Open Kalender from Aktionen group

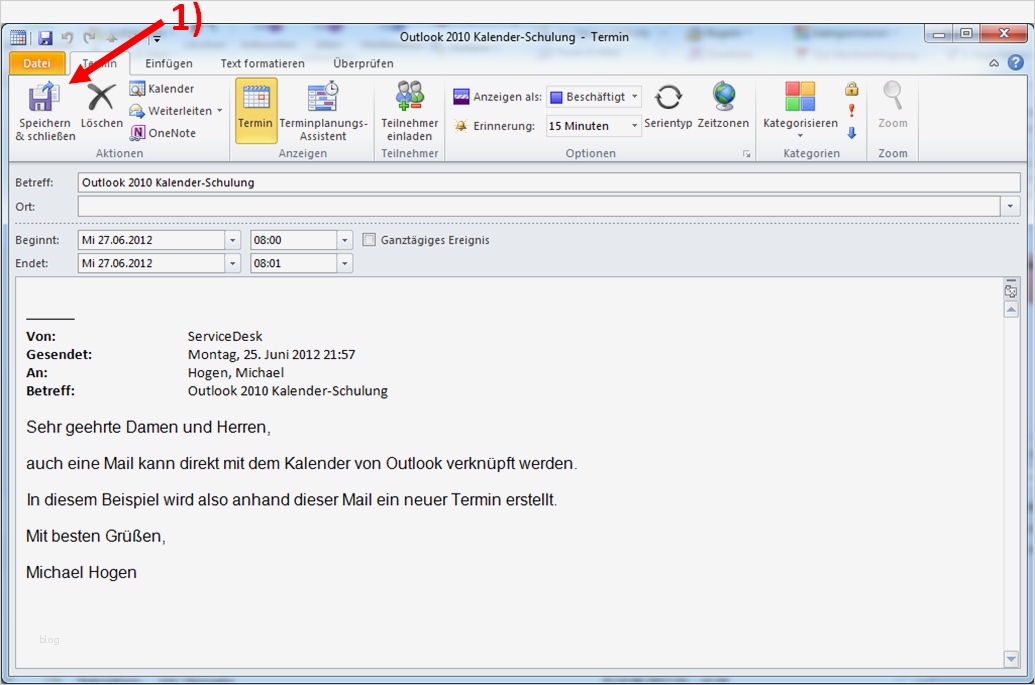[162, 88]
